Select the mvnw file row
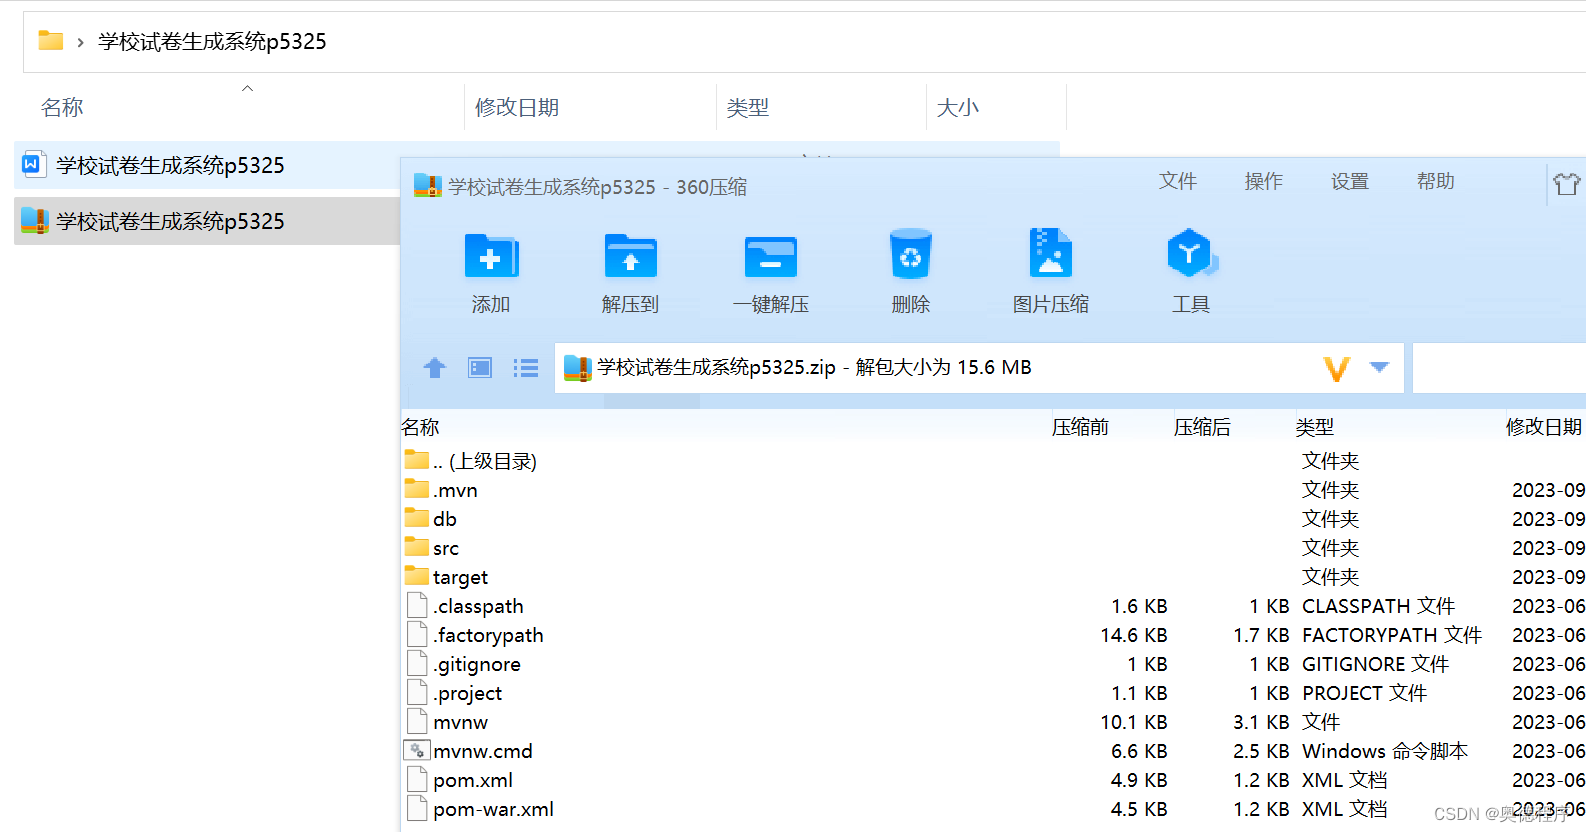 993,722
